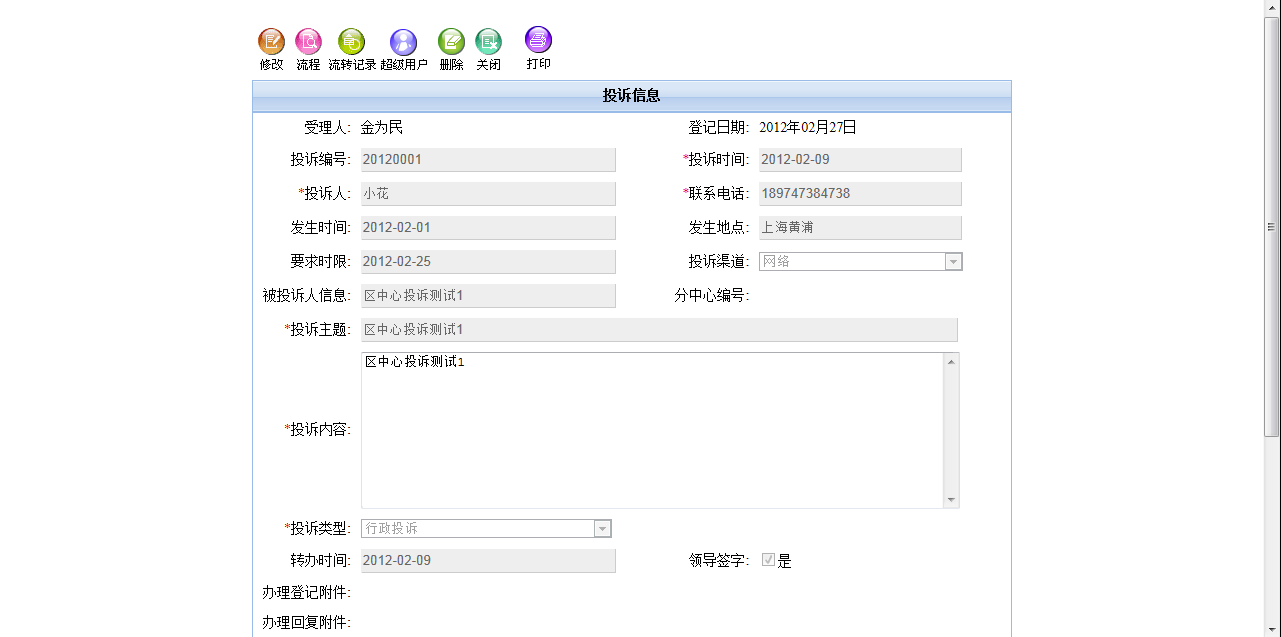Click the page's vertical scrollbar thumb

click(1272, 226)
